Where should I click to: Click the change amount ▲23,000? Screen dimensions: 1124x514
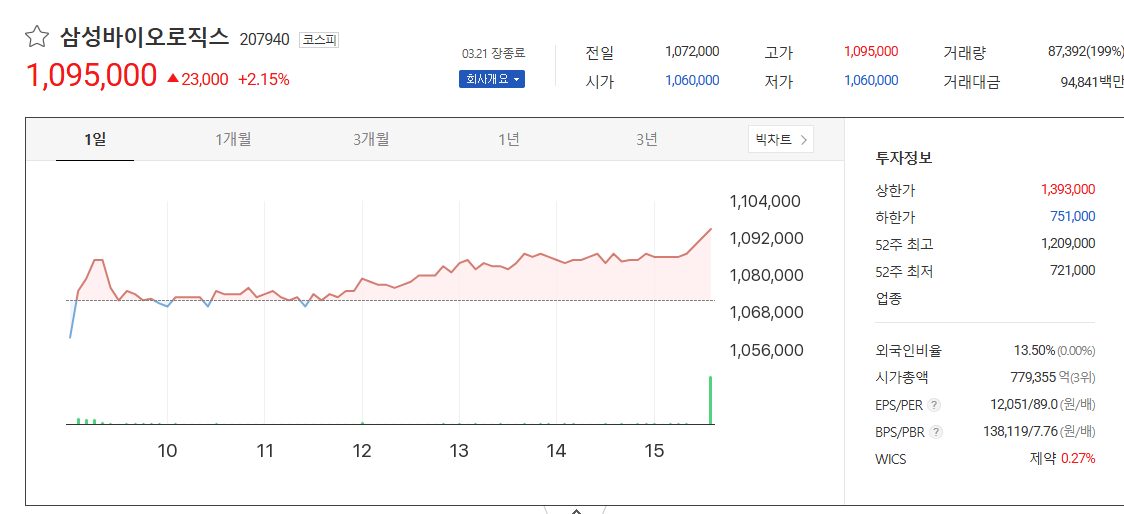coord(197,79)
